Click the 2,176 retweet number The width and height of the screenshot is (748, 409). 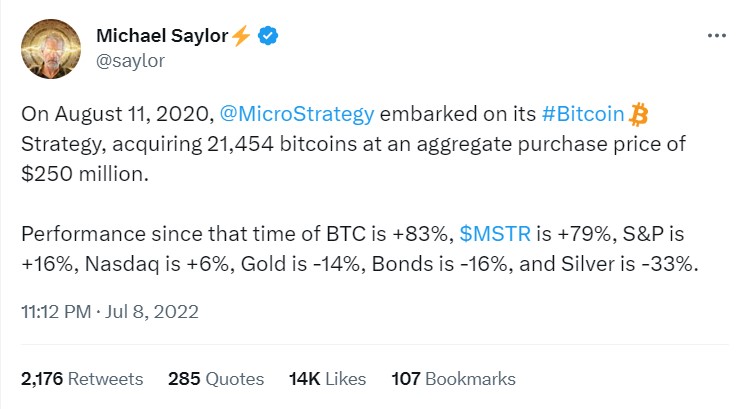tap(42, 379)
